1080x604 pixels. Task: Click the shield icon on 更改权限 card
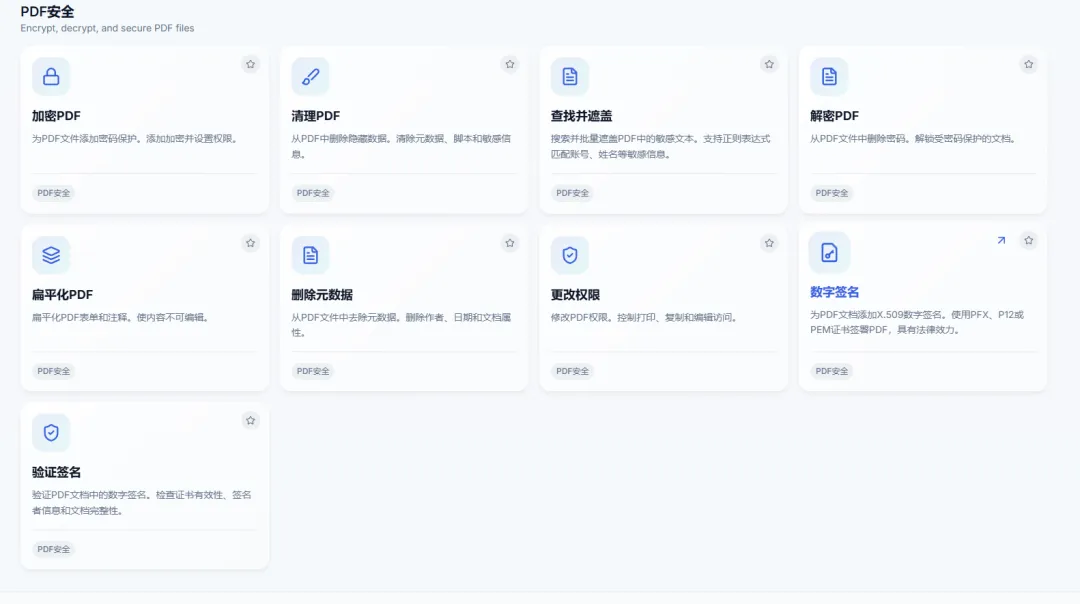point(570,256)
